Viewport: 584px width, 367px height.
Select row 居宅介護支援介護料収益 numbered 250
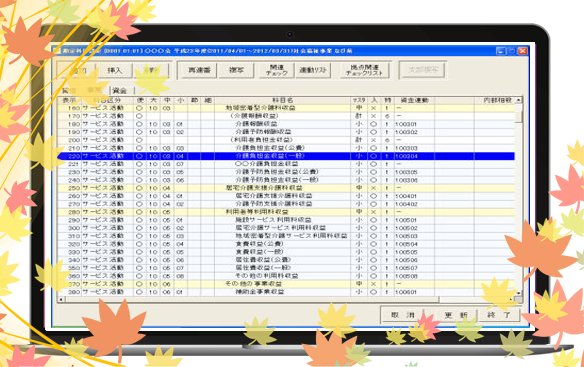pos(286,188)
